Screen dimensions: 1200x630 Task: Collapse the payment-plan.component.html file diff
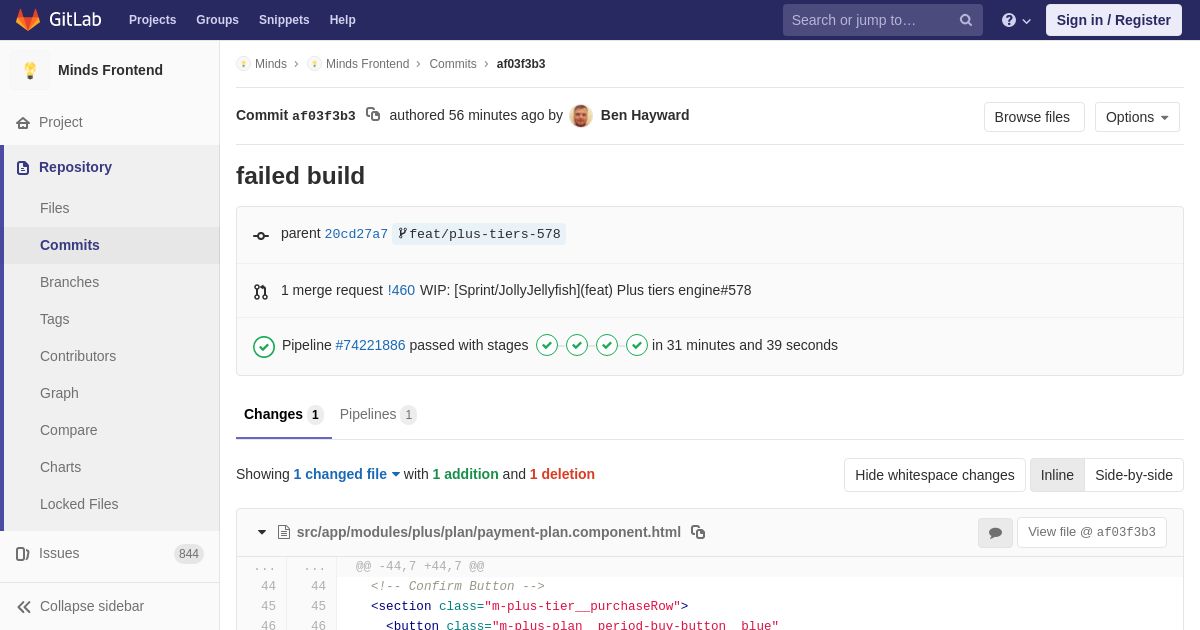click(262, 532)
